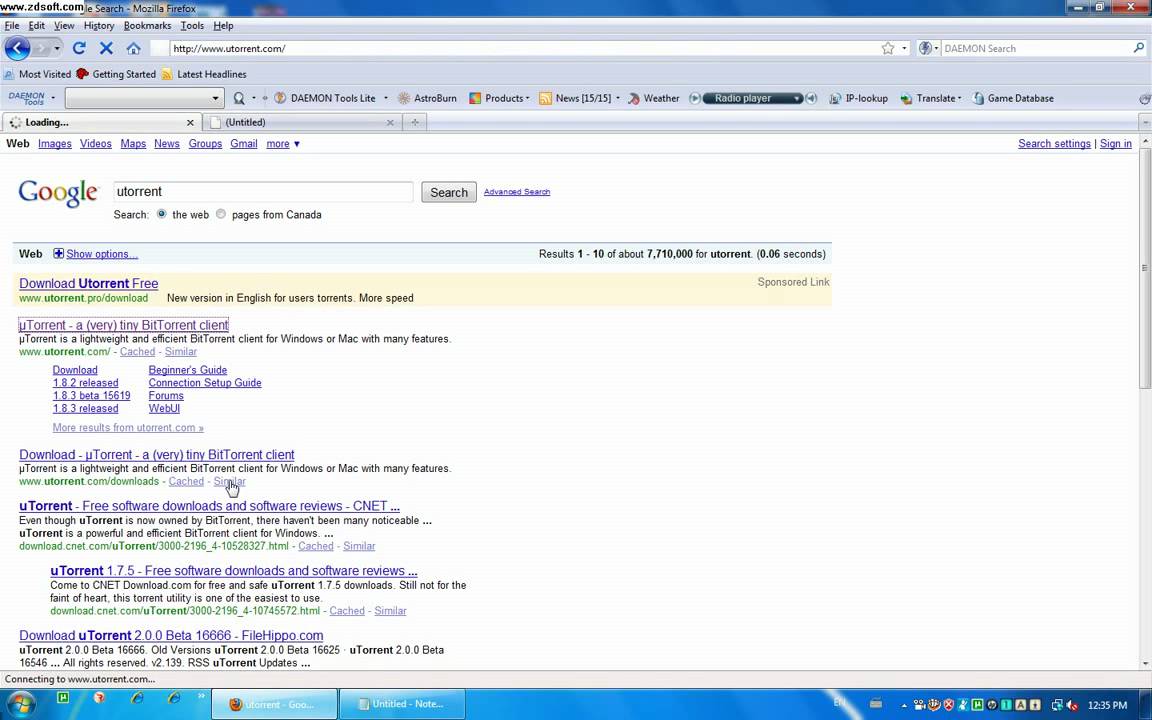Open the Getting Started bookmark
This screenshot has width=1152, height=720.
coord(116,74)
